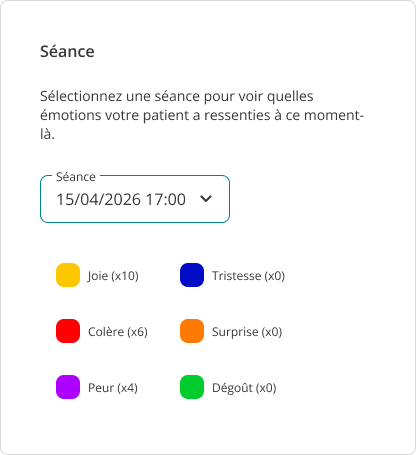Screen dimensions: 416x455
Task: Click the purple Peur color swatch
Action: tap(68, 387)
